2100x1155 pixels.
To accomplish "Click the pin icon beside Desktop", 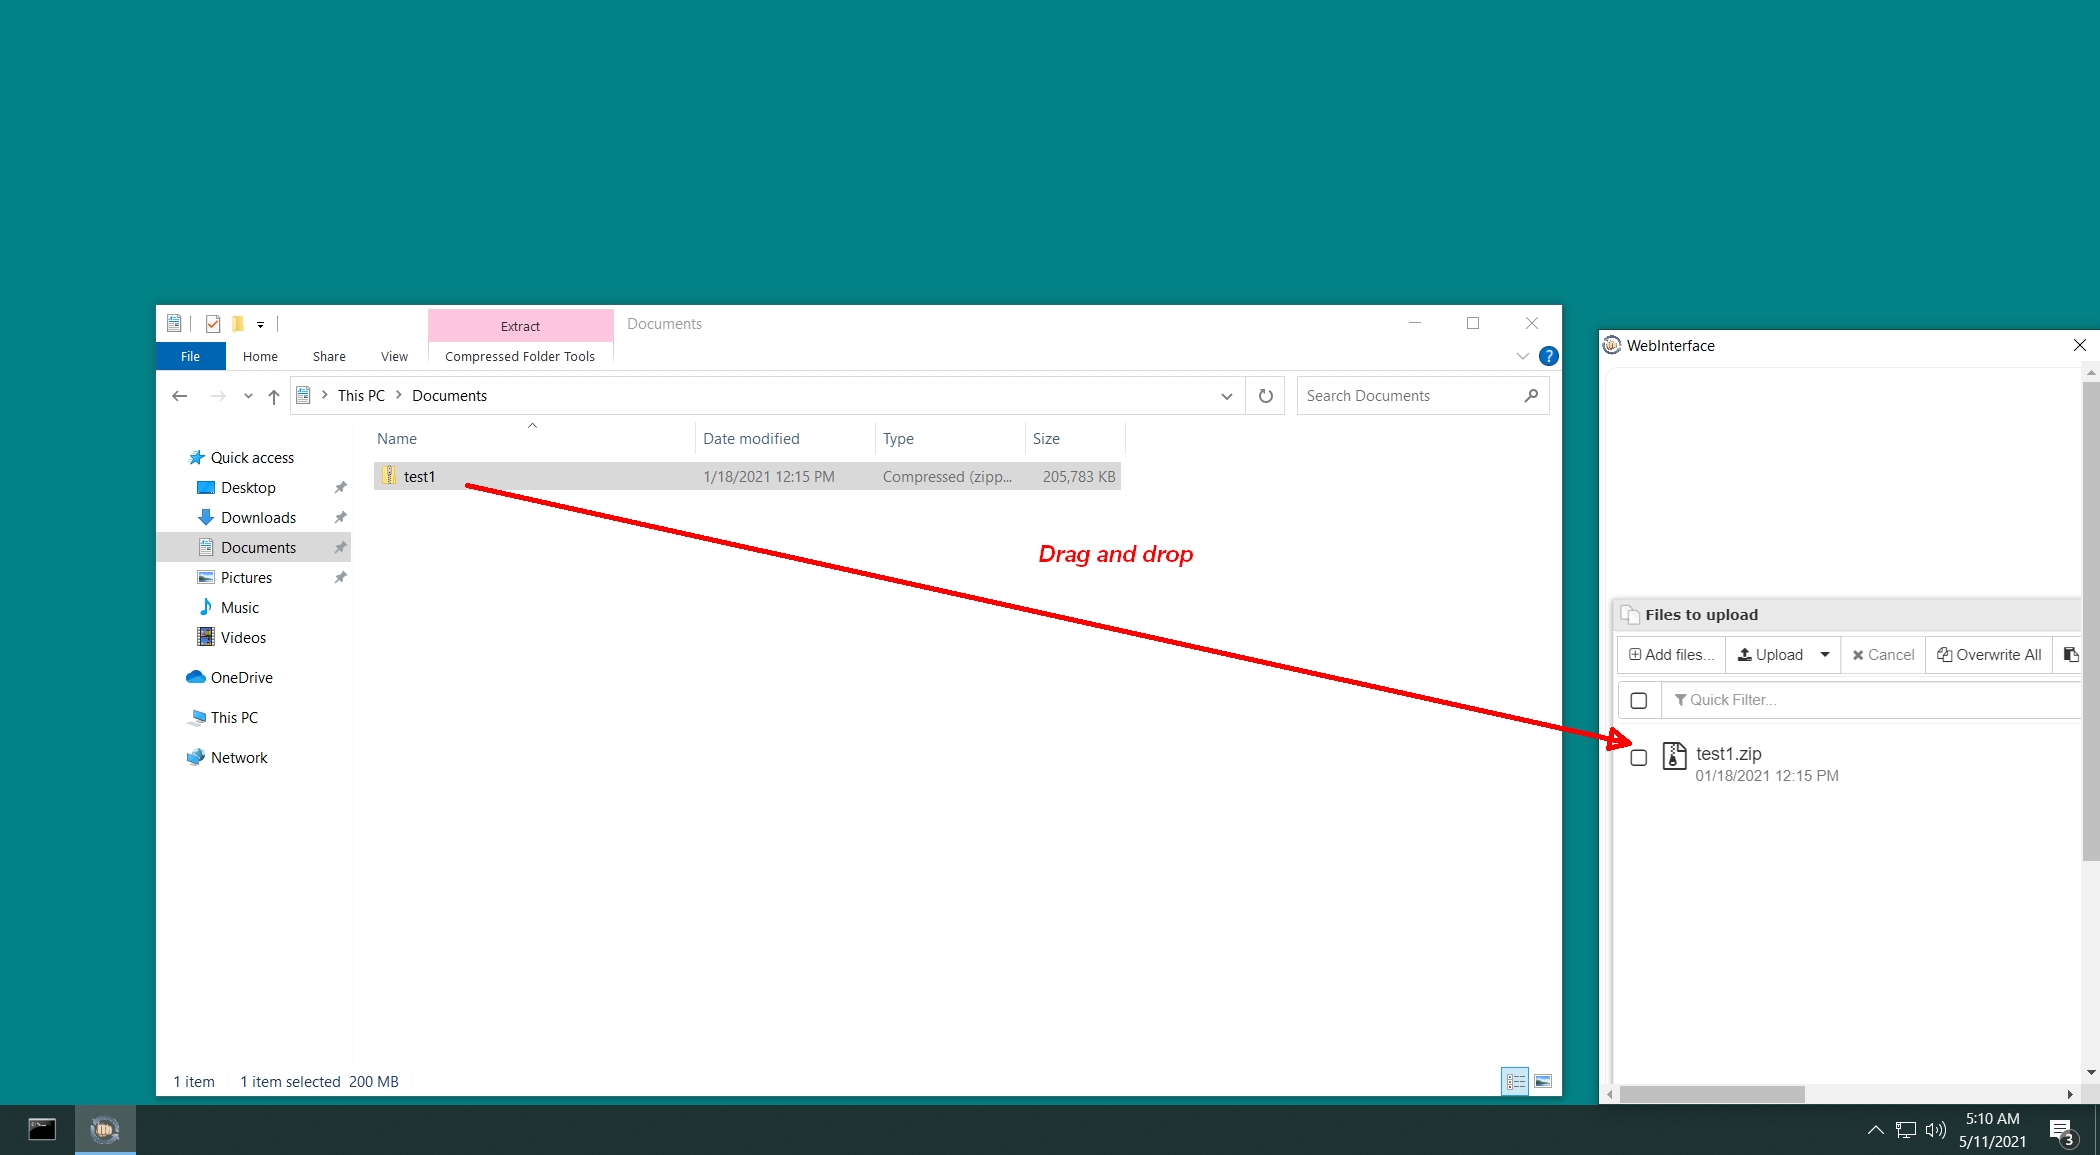I will click(340, 488).
